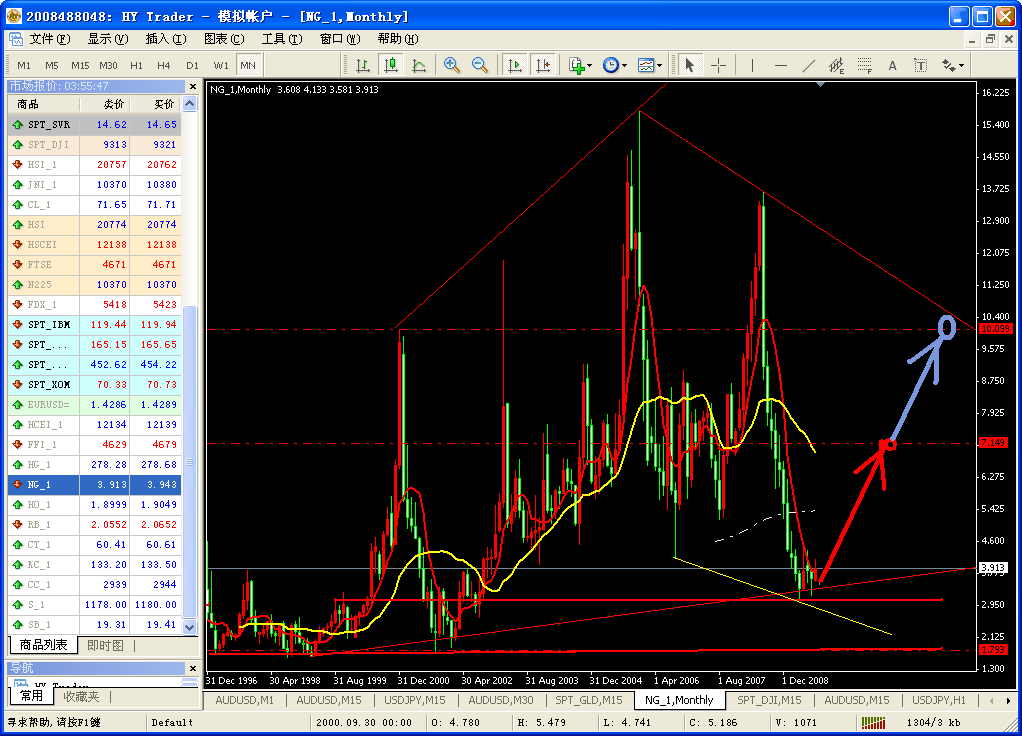Screen dimensions: 1022x736
Task: Set timeframe to H4
Action: click(x=164, y=65)
